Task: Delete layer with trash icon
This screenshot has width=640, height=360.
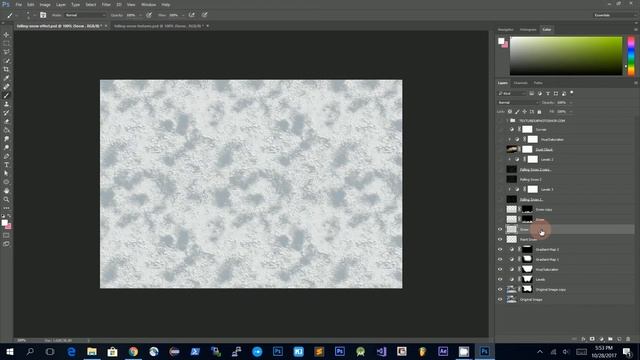Action: click(628, 339)
